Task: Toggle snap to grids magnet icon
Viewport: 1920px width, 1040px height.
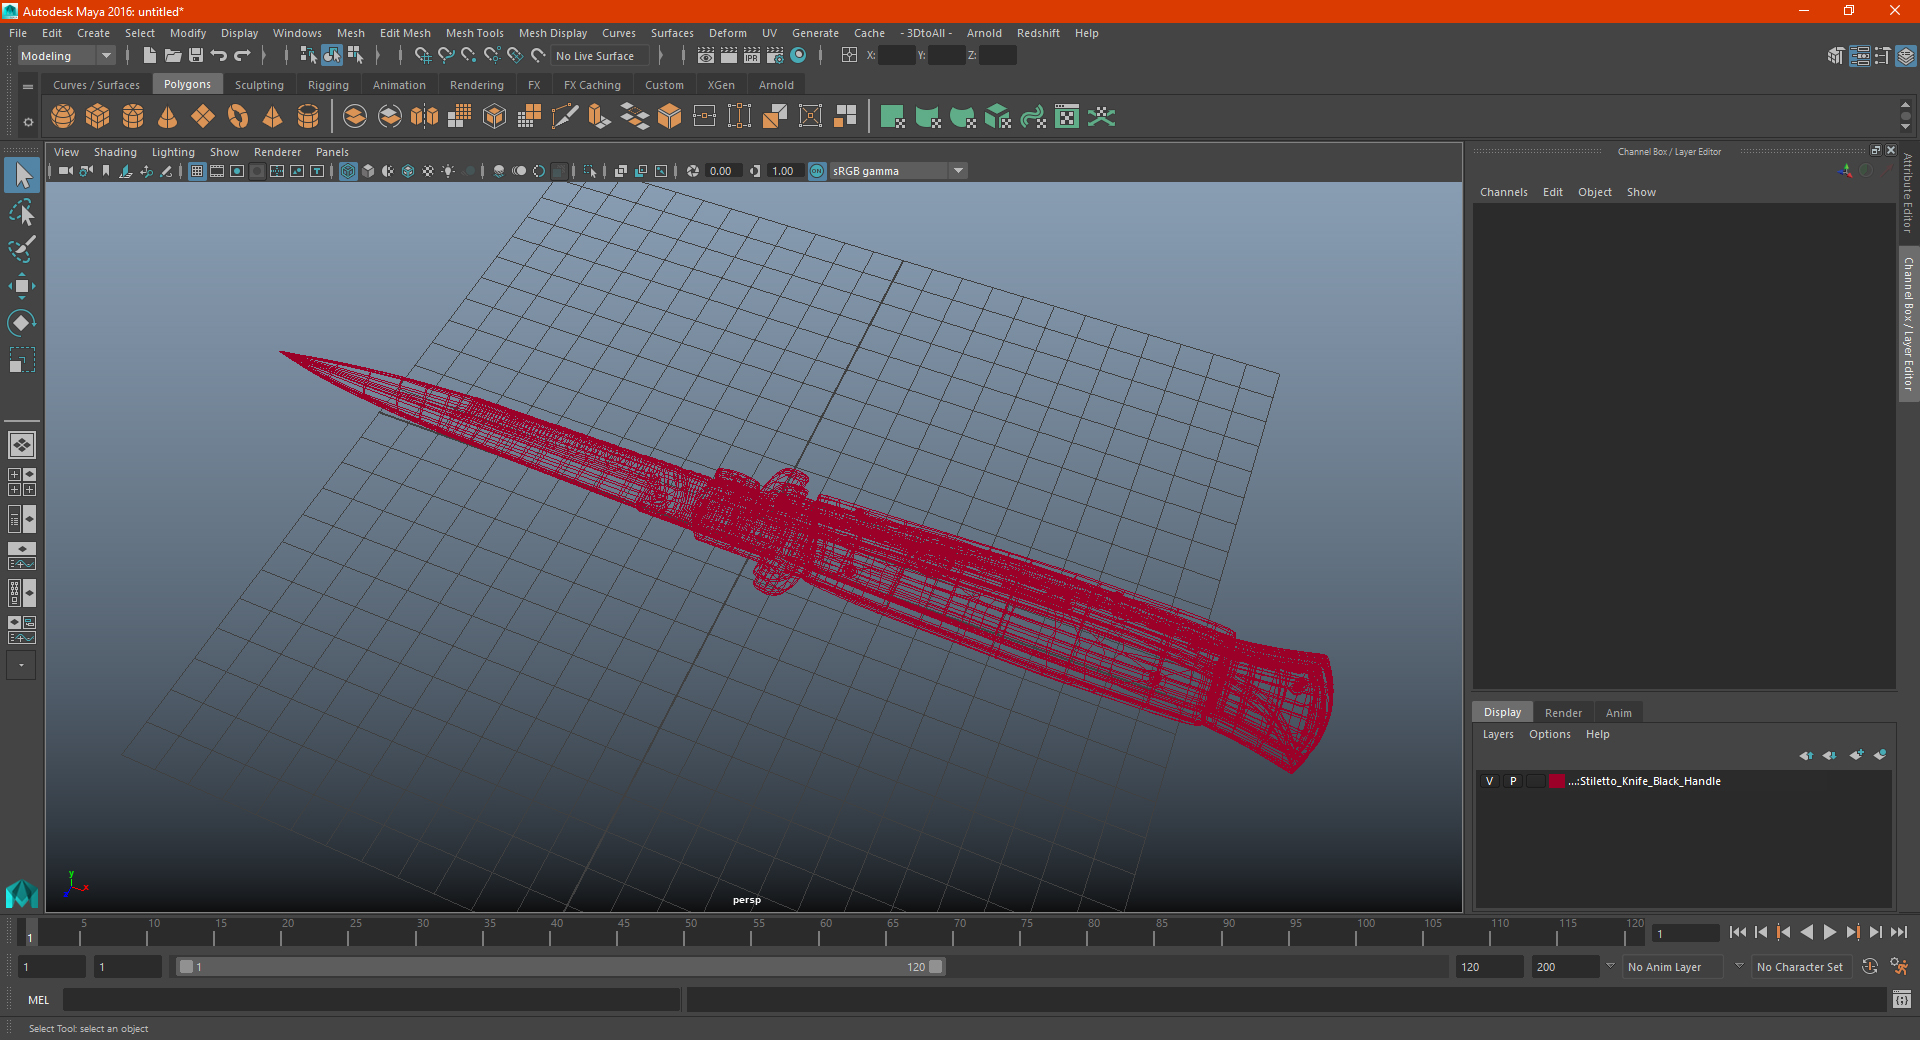Action: [x=423, y=56]
